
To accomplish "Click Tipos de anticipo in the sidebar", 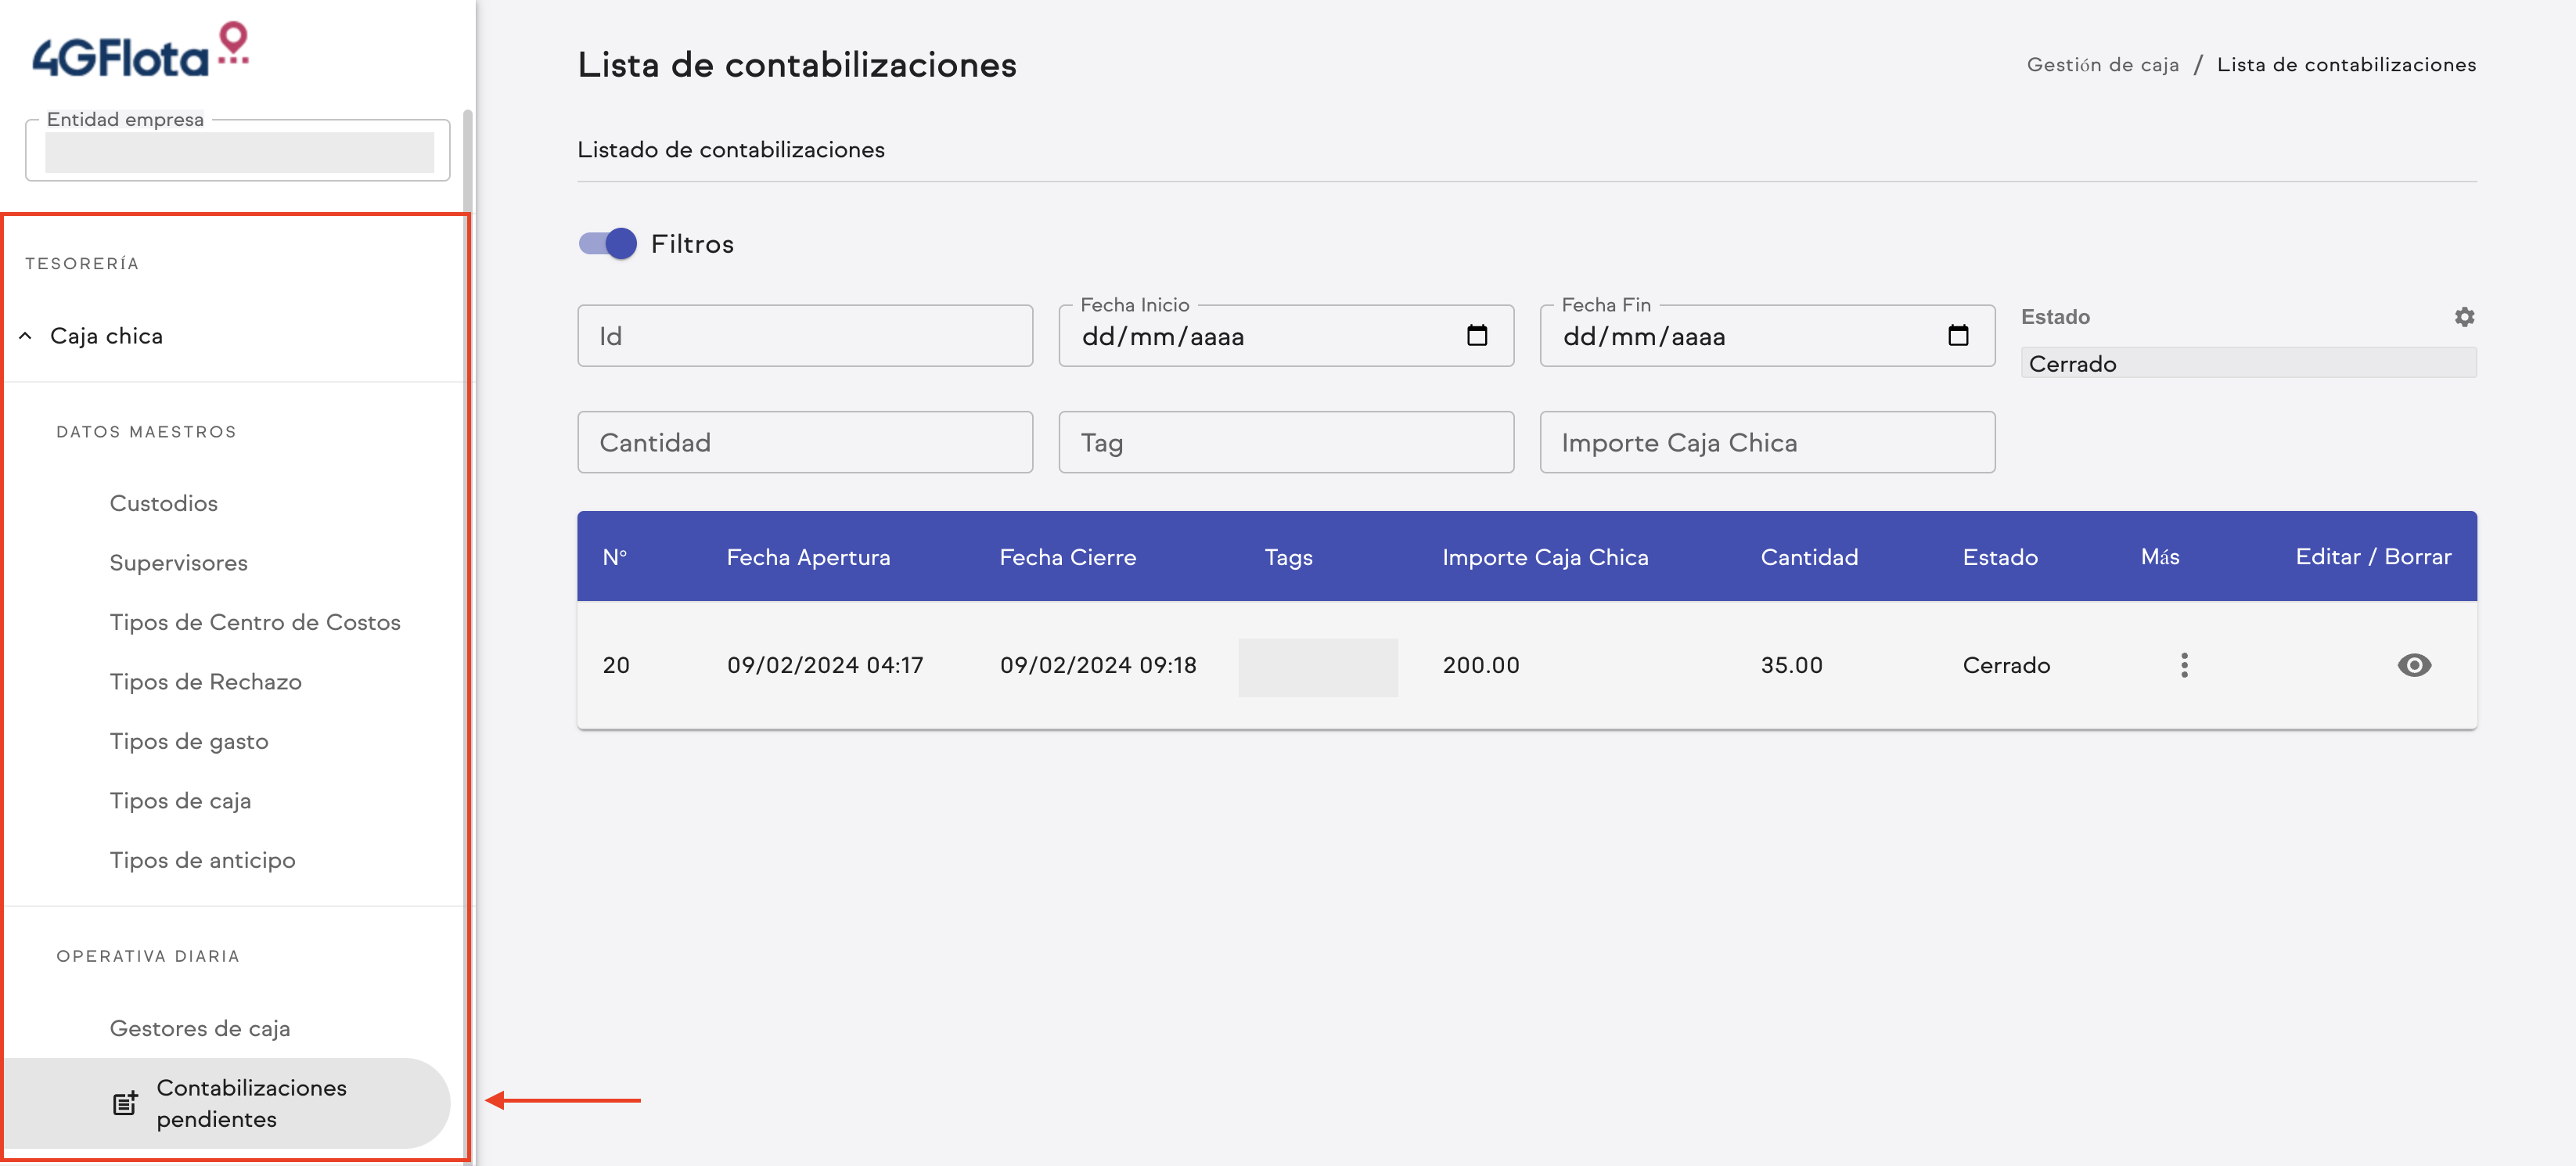I will [202, 859].
